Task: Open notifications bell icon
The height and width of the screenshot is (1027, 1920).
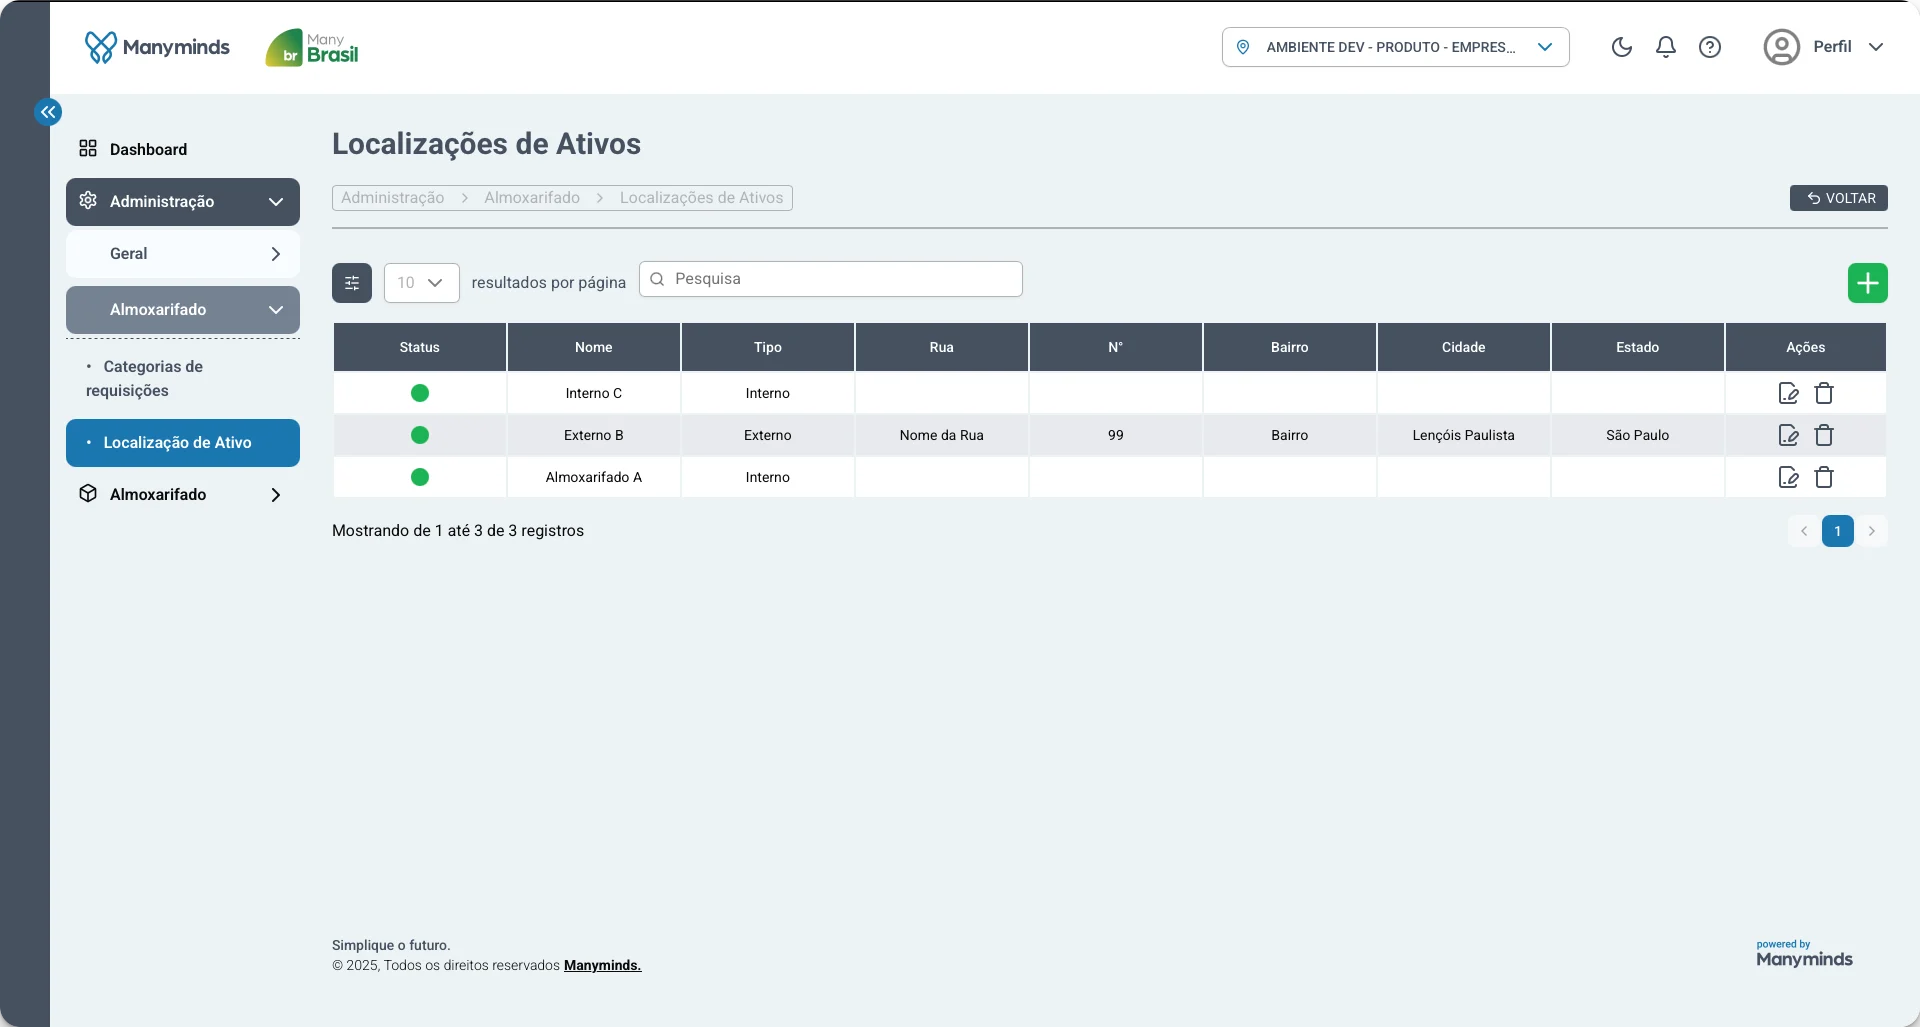Action: [1666, 47]
